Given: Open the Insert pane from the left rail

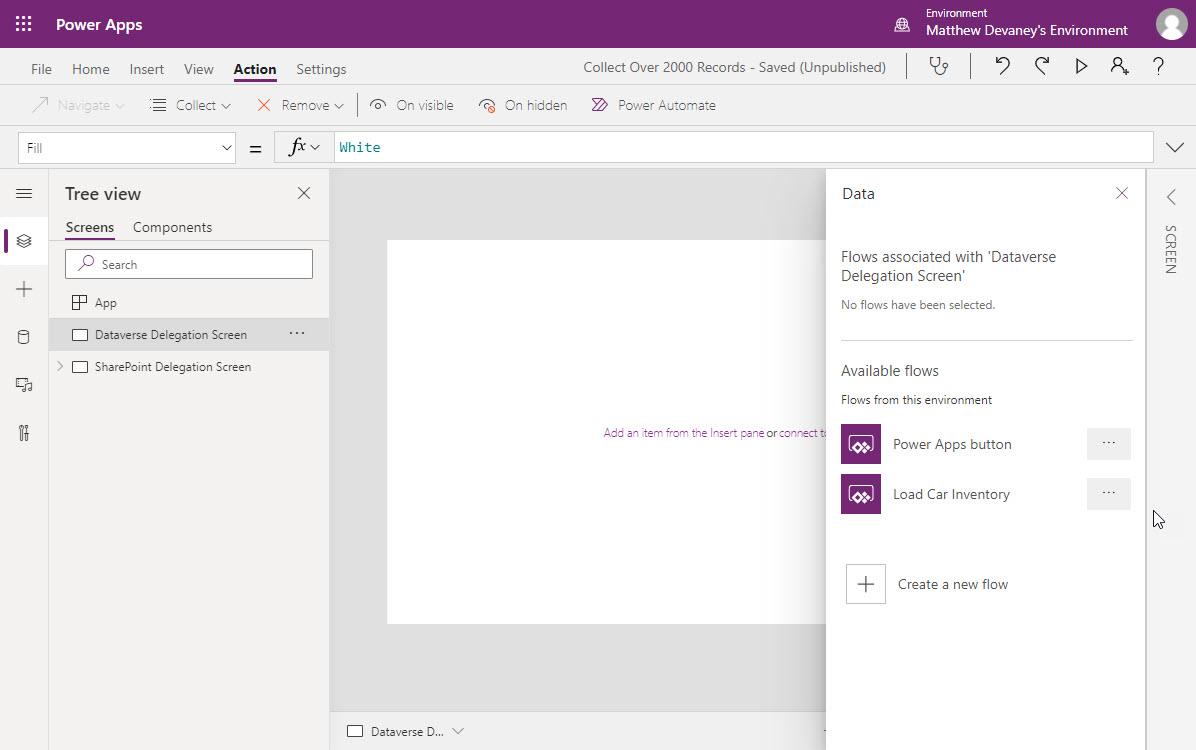Looking at the screenshot, I should pyautogui.click(x=24, y=289).
